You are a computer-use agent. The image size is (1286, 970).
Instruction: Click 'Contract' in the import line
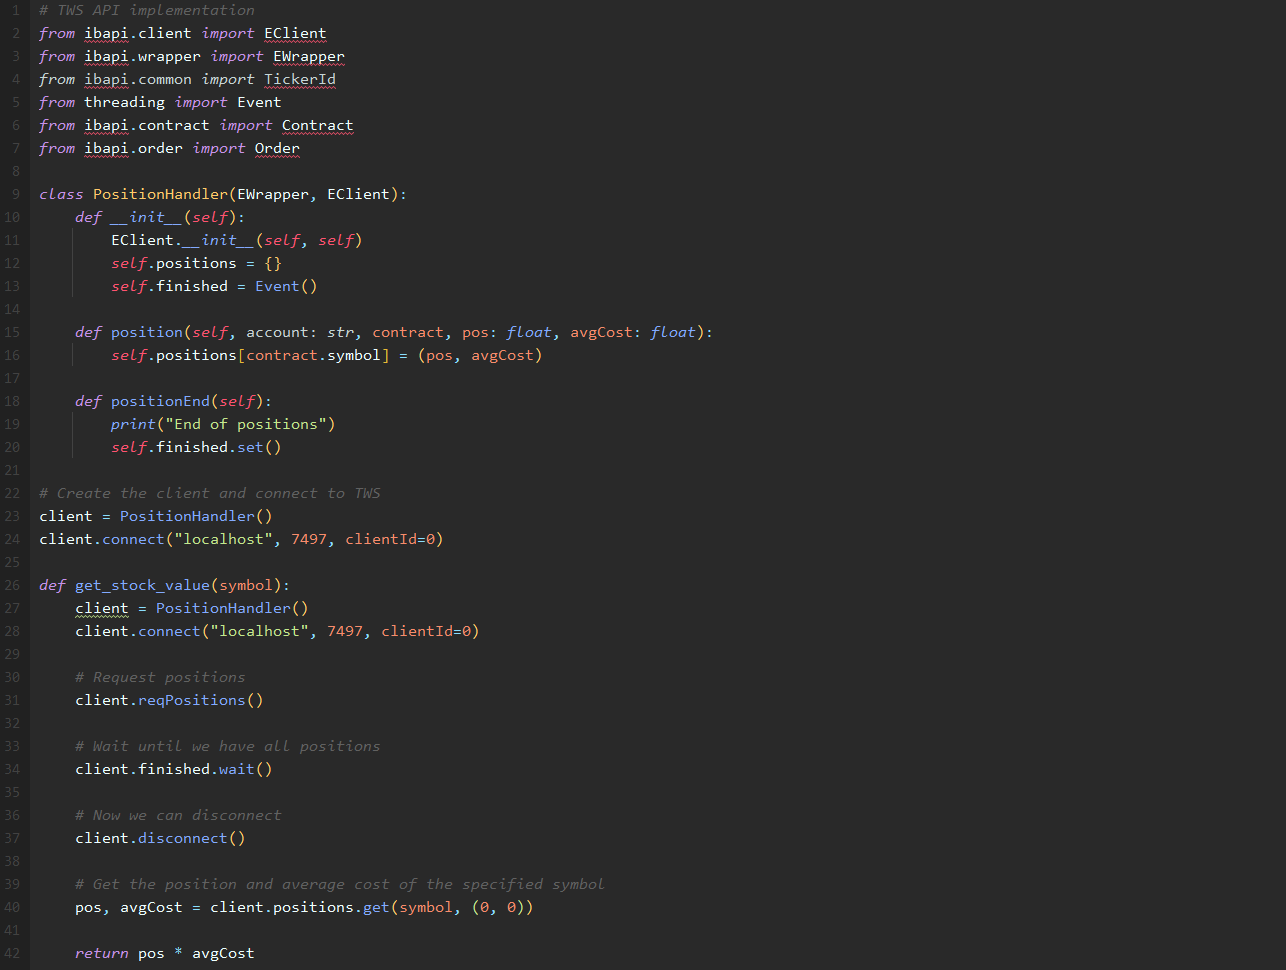[318, 125]
